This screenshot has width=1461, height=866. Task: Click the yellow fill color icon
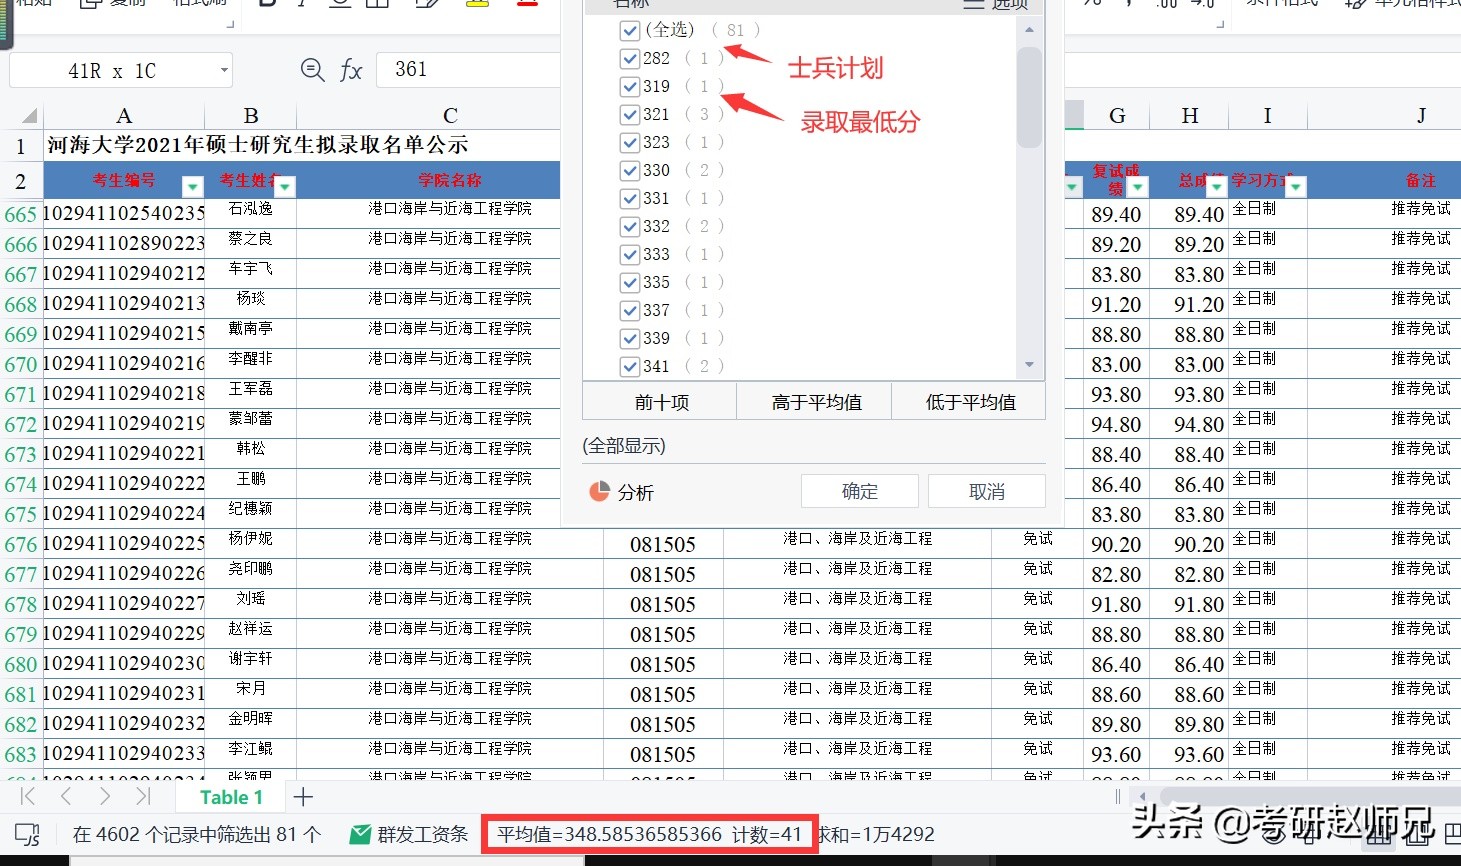(476, 5)
